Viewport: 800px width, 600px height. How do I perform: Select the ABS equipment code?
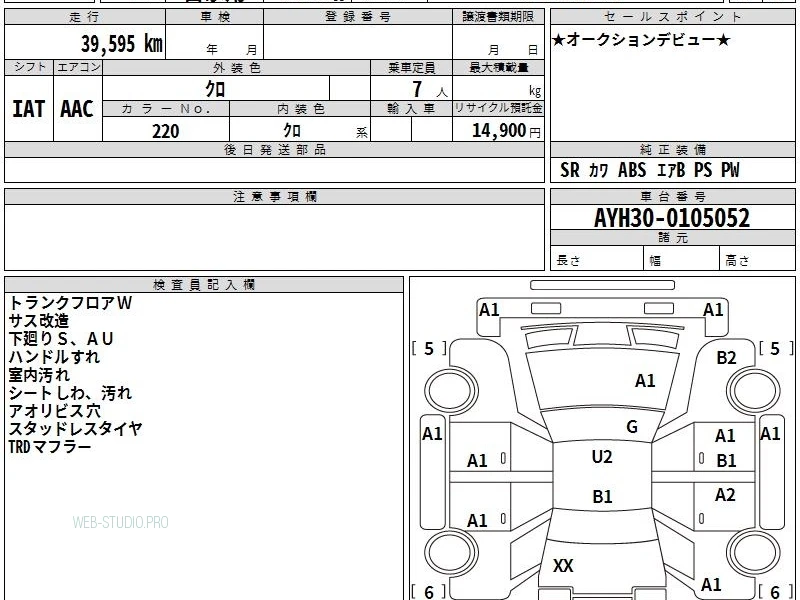pyautogui.click(x=632, y=170)
